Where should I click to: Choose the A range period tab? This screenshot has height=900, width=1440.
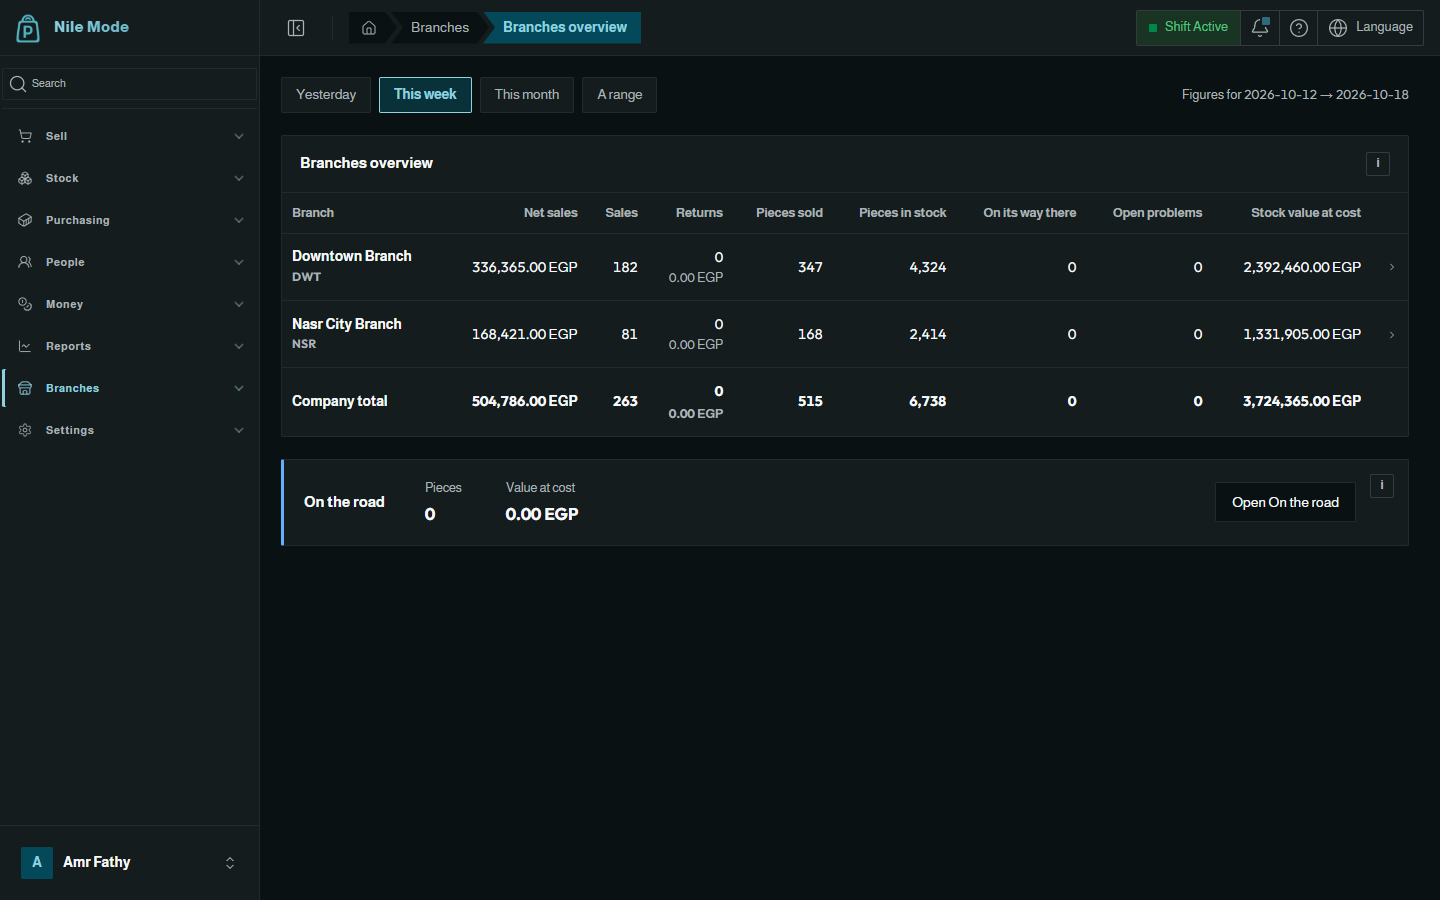[620, 95]
